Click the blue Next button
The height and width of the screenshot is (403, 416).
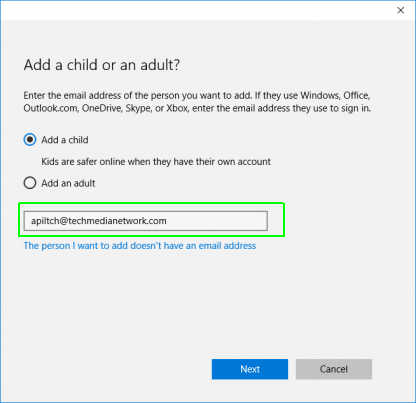[250, 369]
